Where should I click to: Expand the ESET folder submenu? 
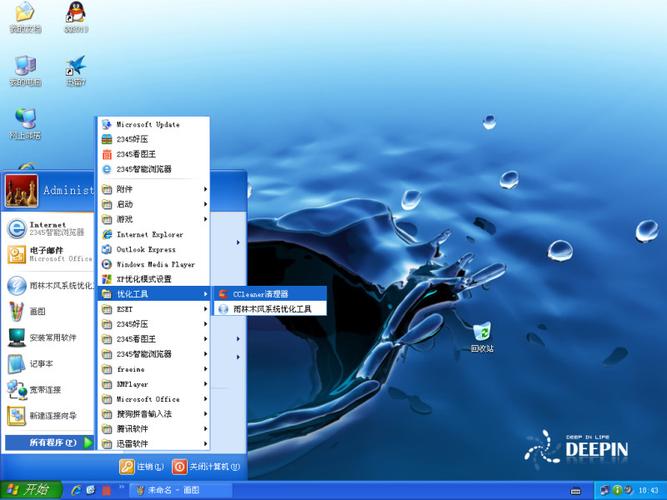point(154,309)
